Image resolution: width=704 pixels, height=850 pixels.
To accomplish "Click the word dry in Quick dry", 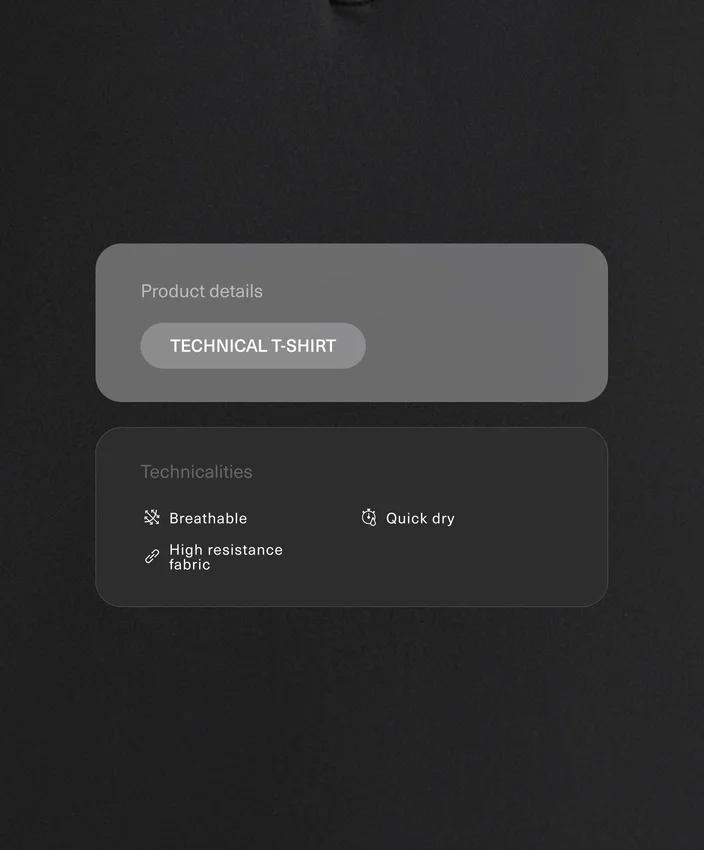I will click(x=443, y=519).
